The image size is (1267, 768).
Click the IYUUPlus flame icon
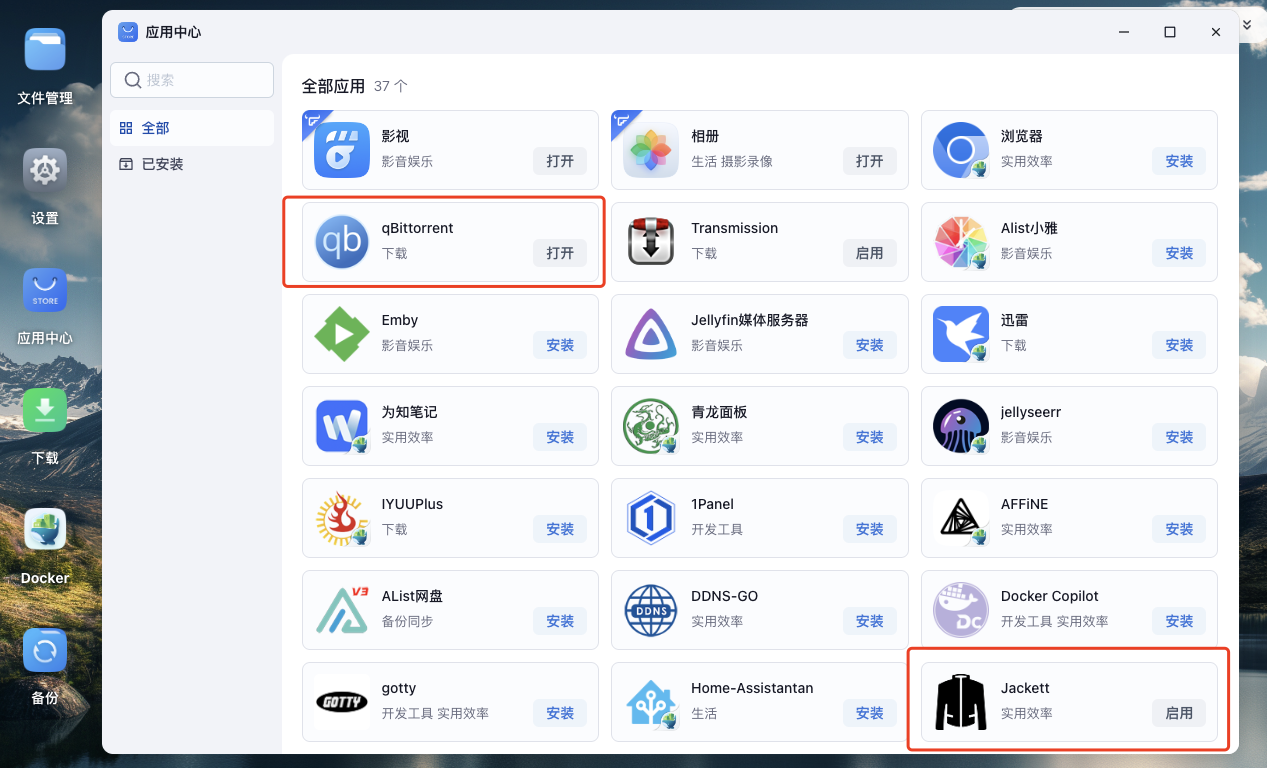342,518
